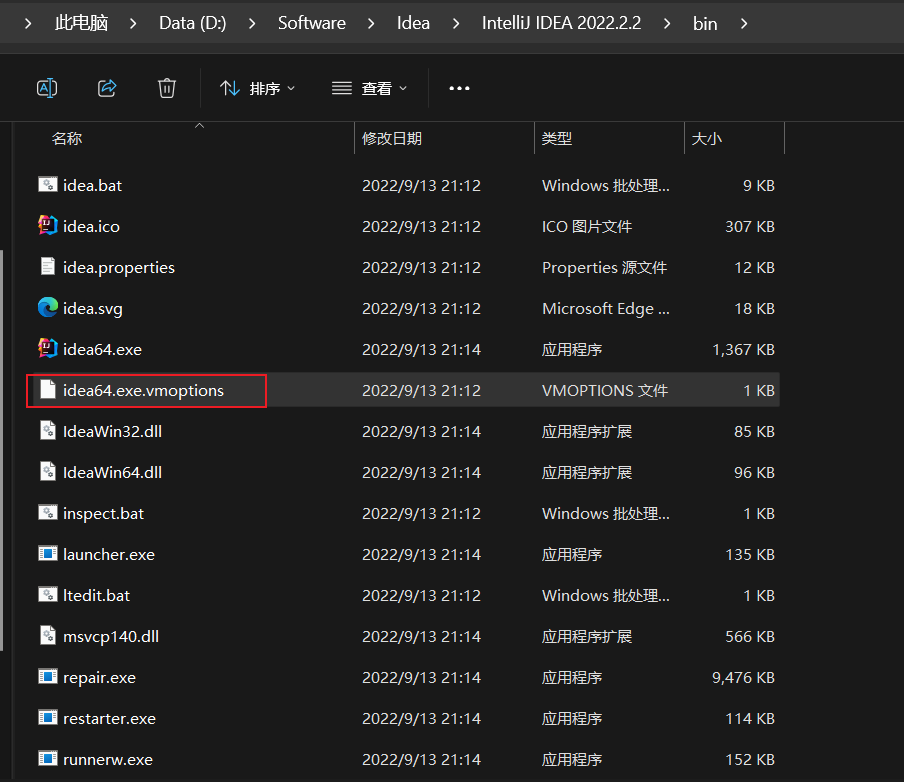This screenshot has height=782, width=904.
Task: Sort by the 类型 column header
Action: pos(557,138)
